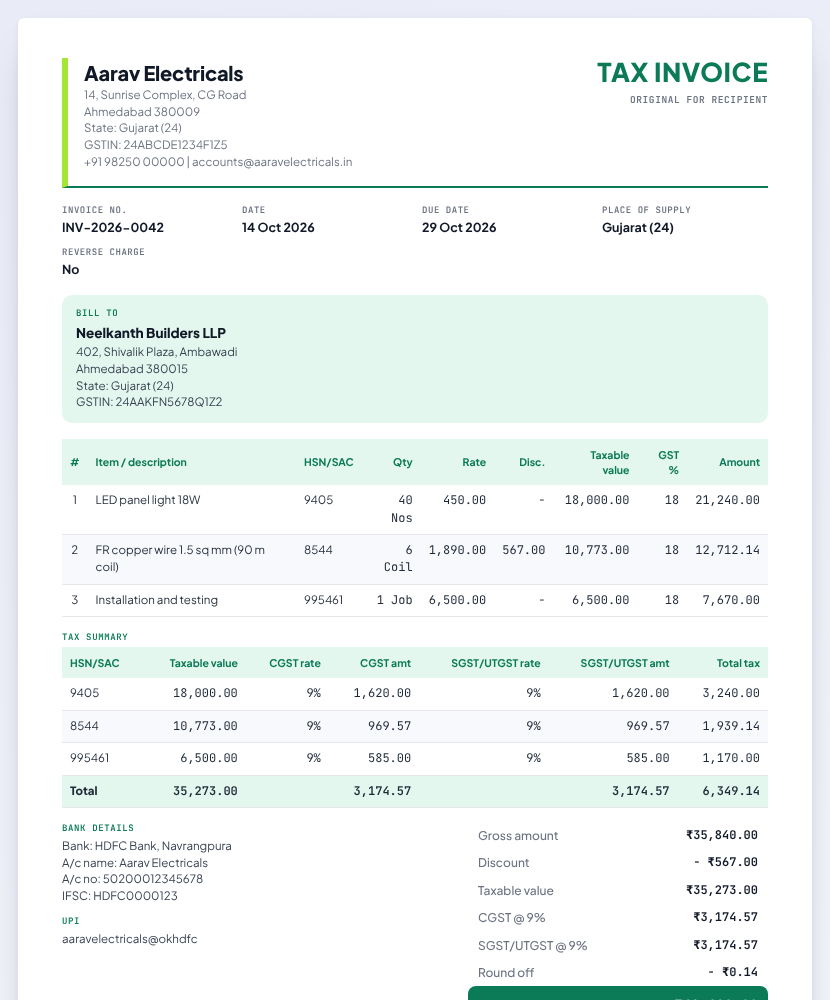Click IFSC: HDFC0000123

click(120, 896)
